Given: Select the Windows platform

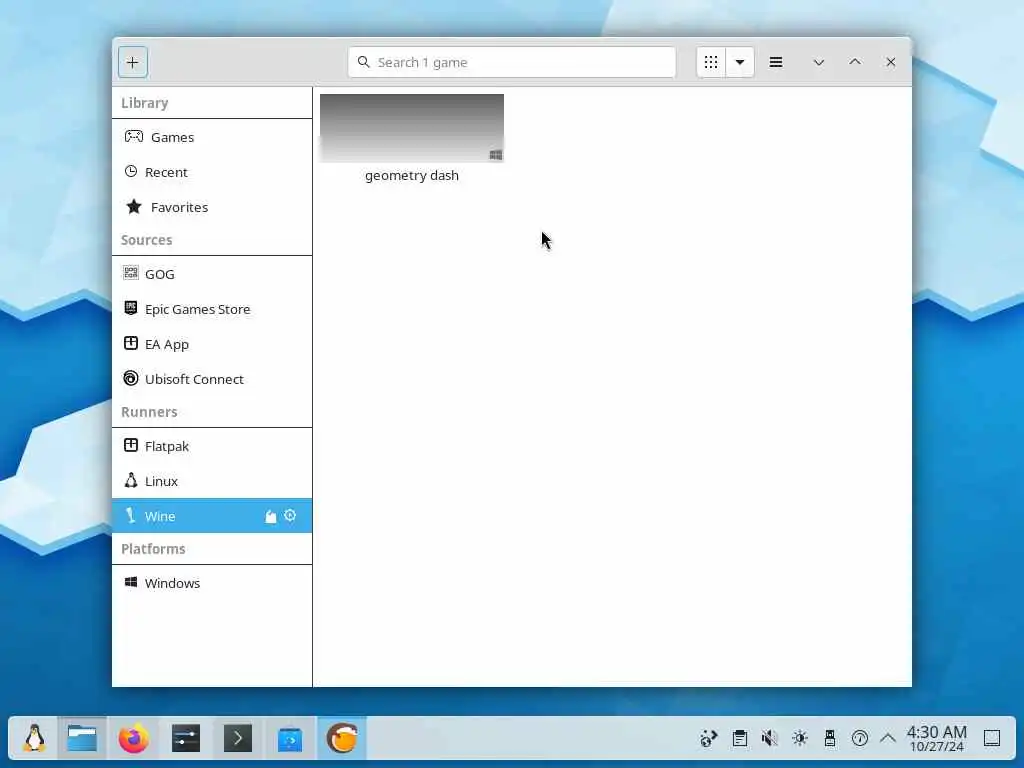Looking at the screenshot, I should [212, 583].
